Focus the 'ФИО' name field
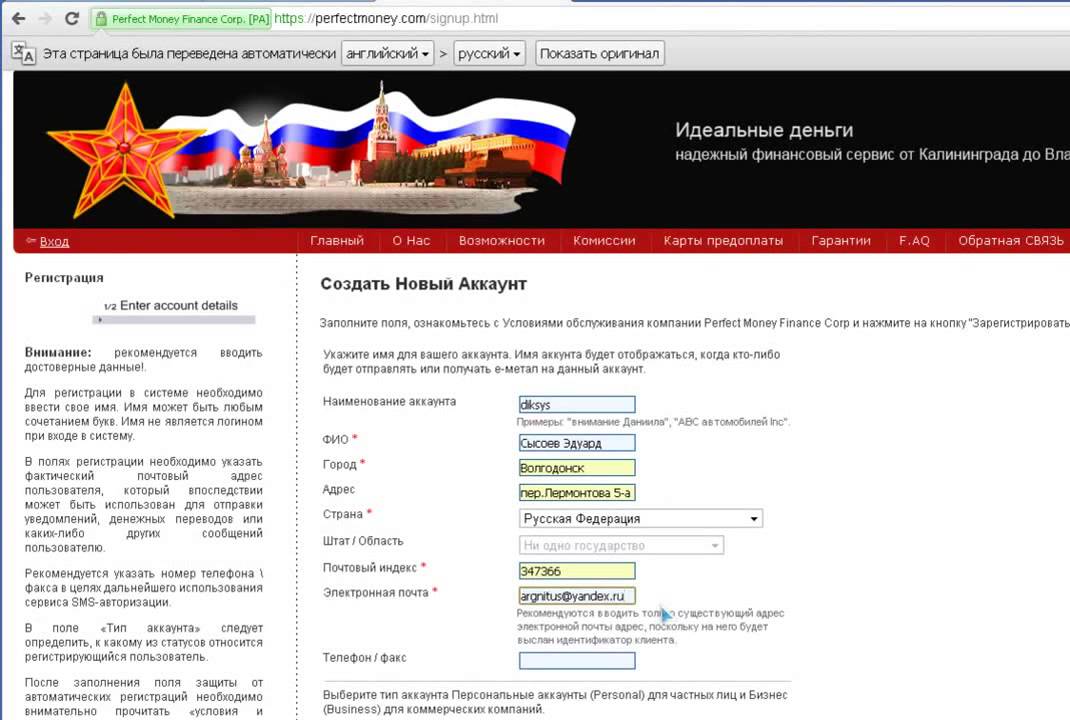 click(577, 443)
